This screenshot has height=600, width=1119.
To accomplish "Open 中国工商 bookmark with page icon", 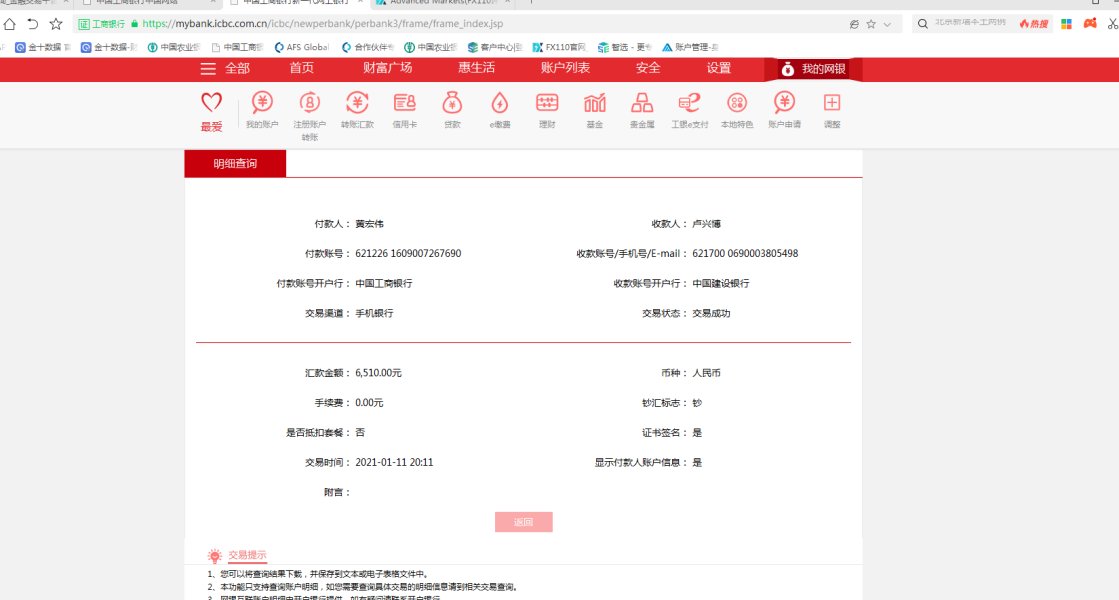I will click(237, 47).
